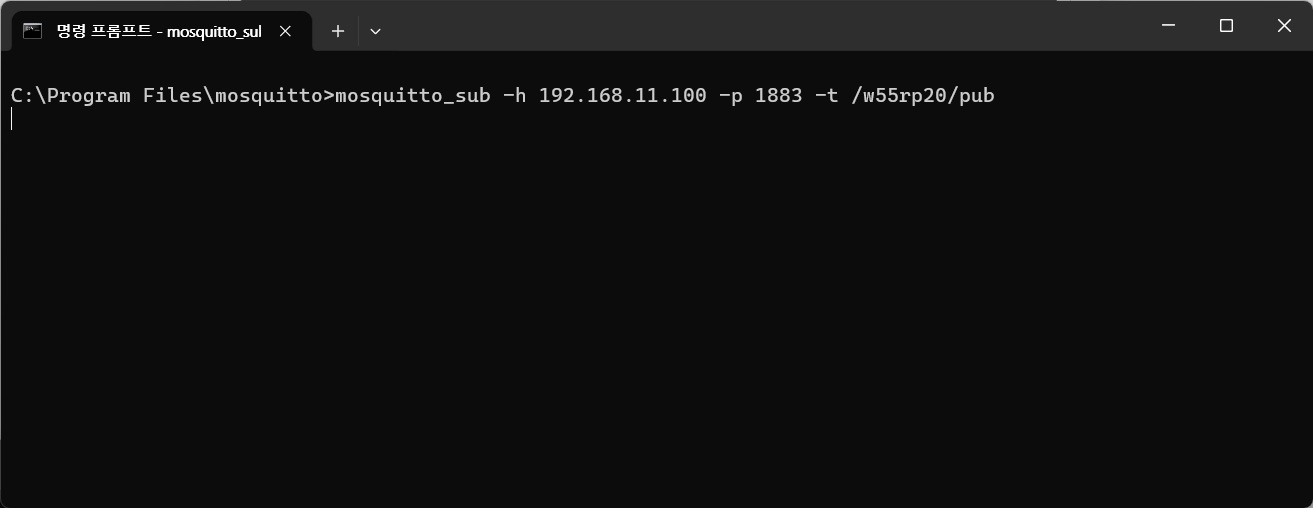Click the -h flag in the command
The height and width of the screenshot is (508, 1313).
coord(514,96)
